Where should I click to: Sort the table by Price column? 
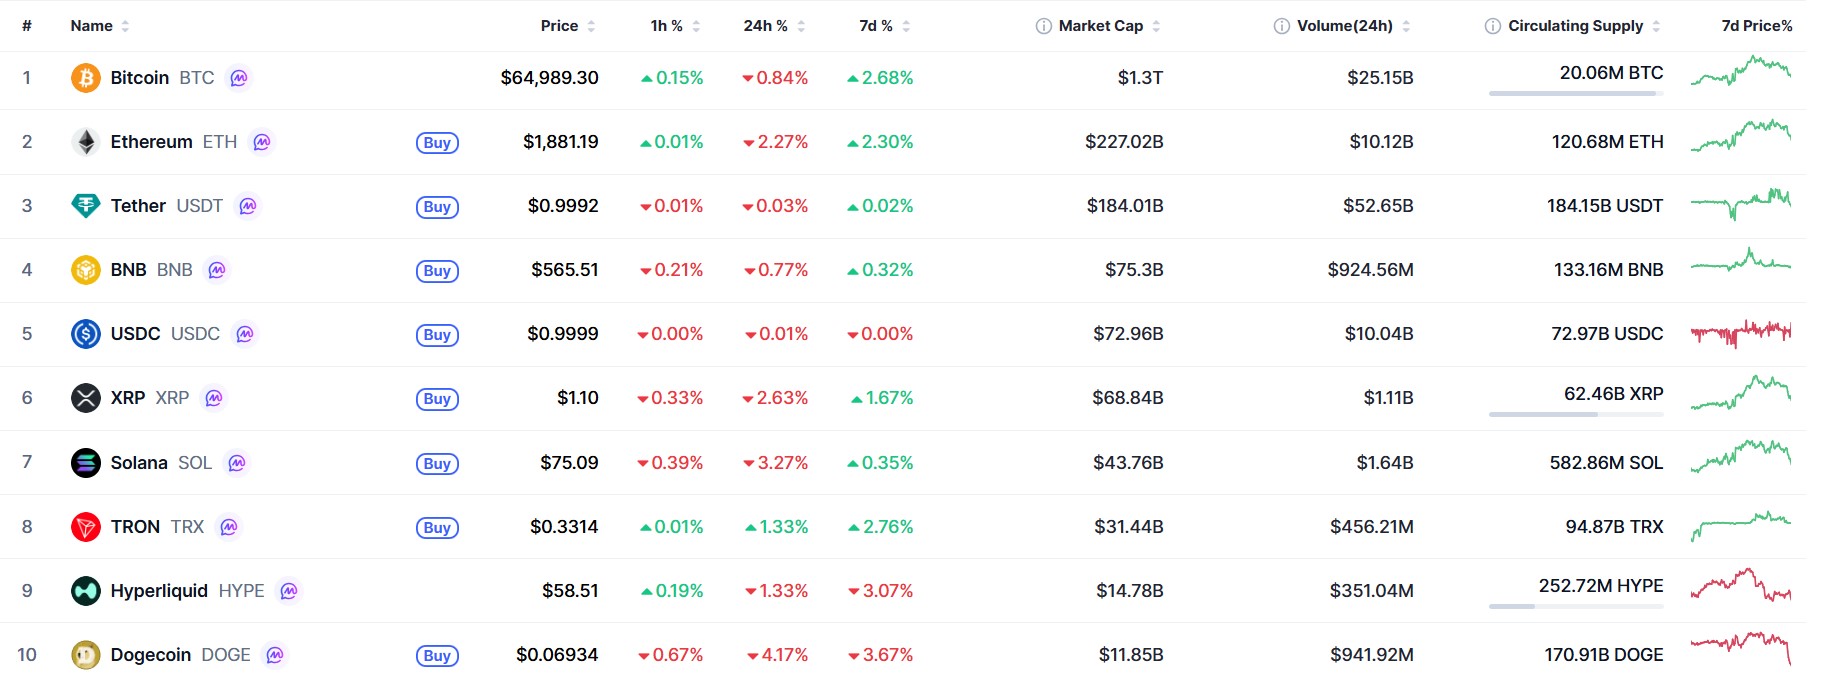point(568,26)
